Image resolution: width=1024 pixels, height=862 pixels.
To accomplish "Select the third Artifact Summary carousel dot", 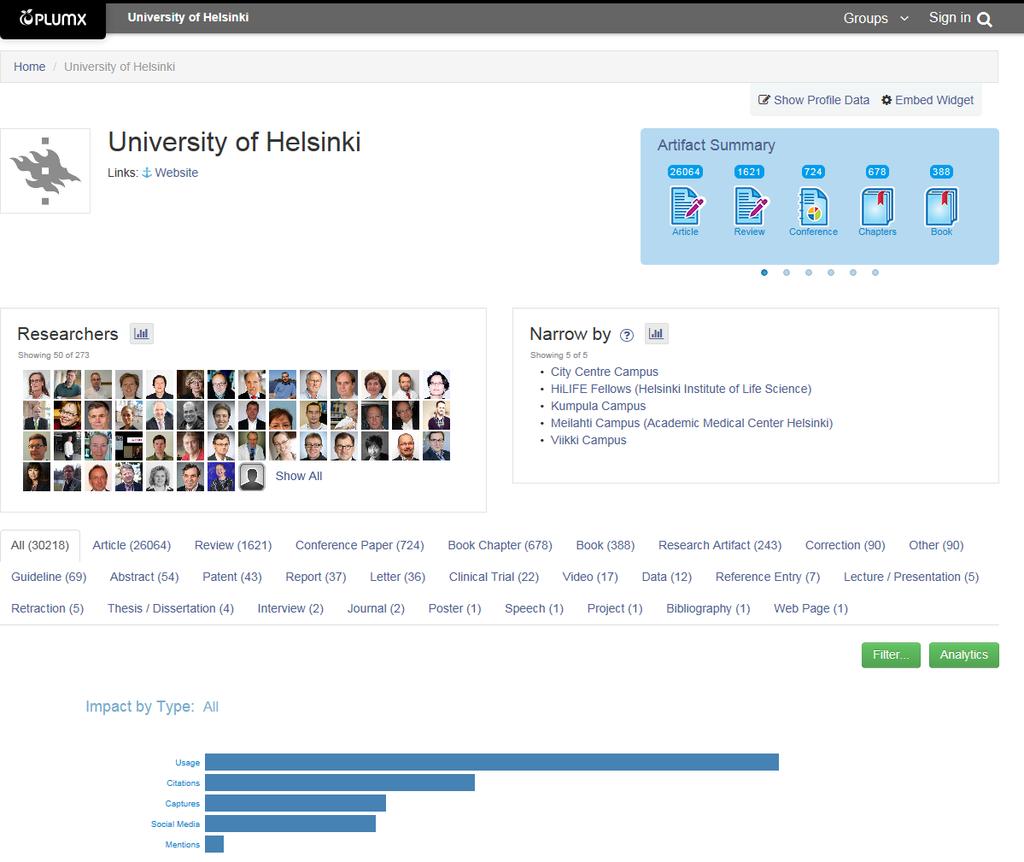I will [x=808, y=272].
